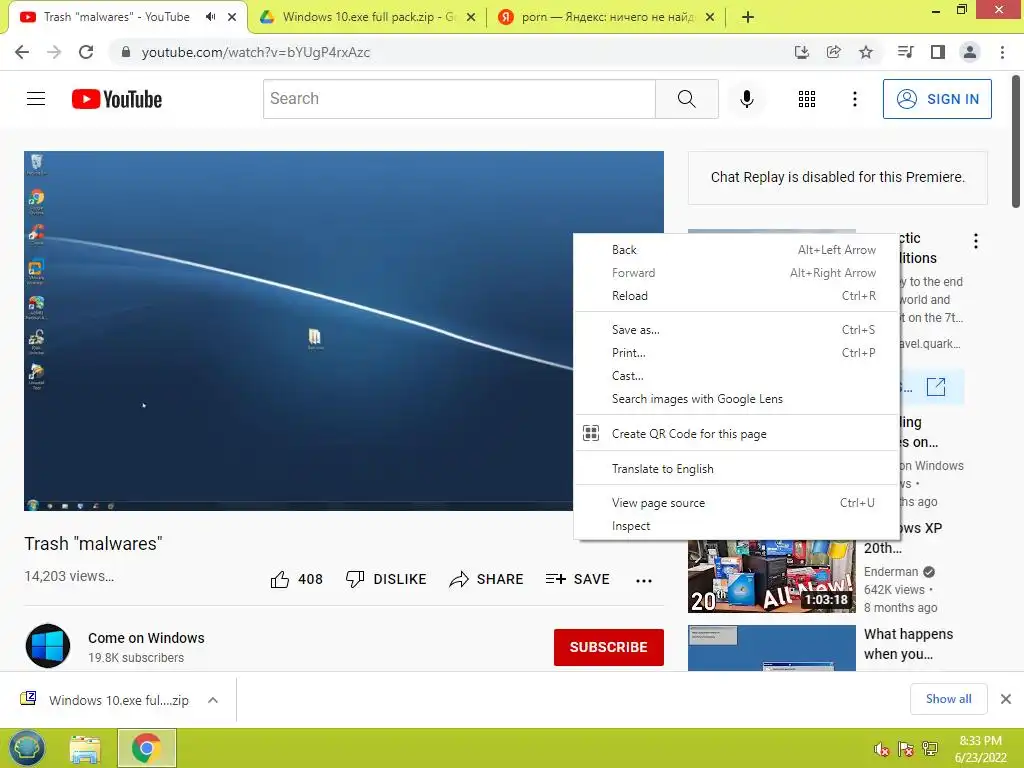Viewport: 1024px width, 768px height.
Task: Click the install app icon in address bar
Action: coord(801,52)
